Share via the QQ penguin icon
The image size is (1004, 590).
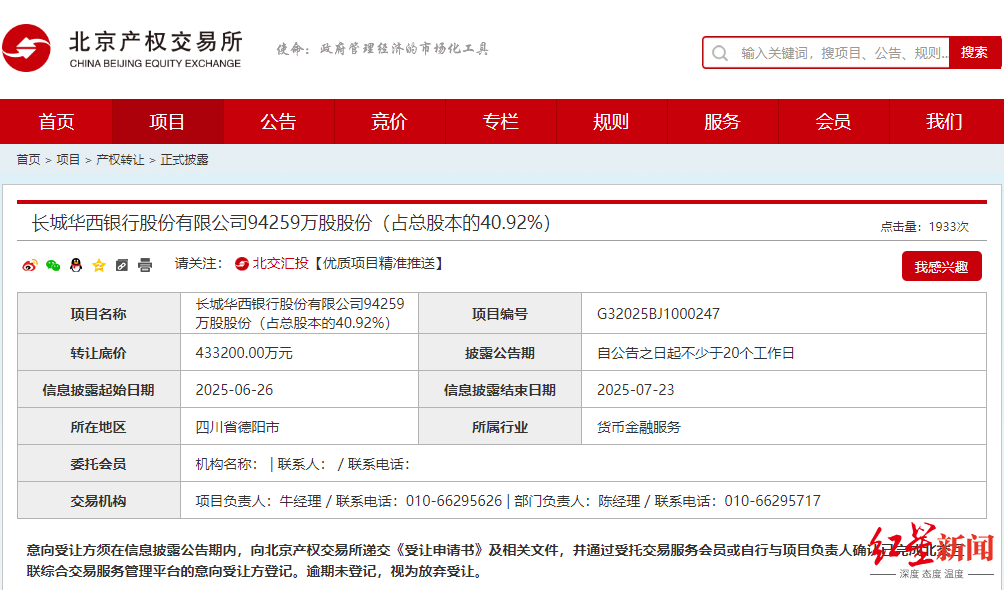(76, 265)
